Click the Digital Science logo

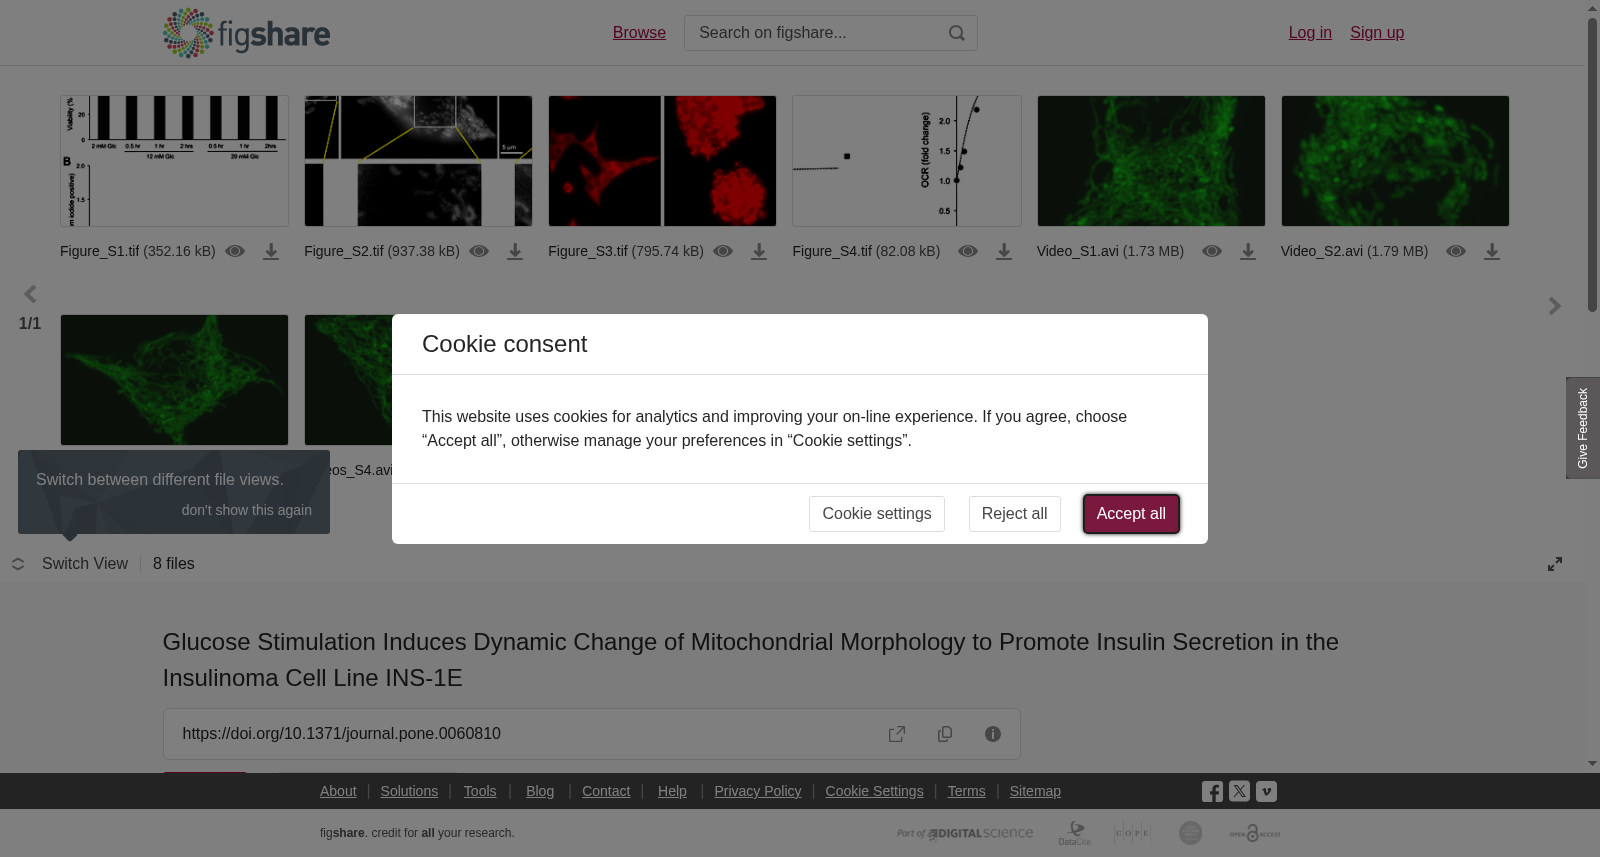(x=965, y=833)
